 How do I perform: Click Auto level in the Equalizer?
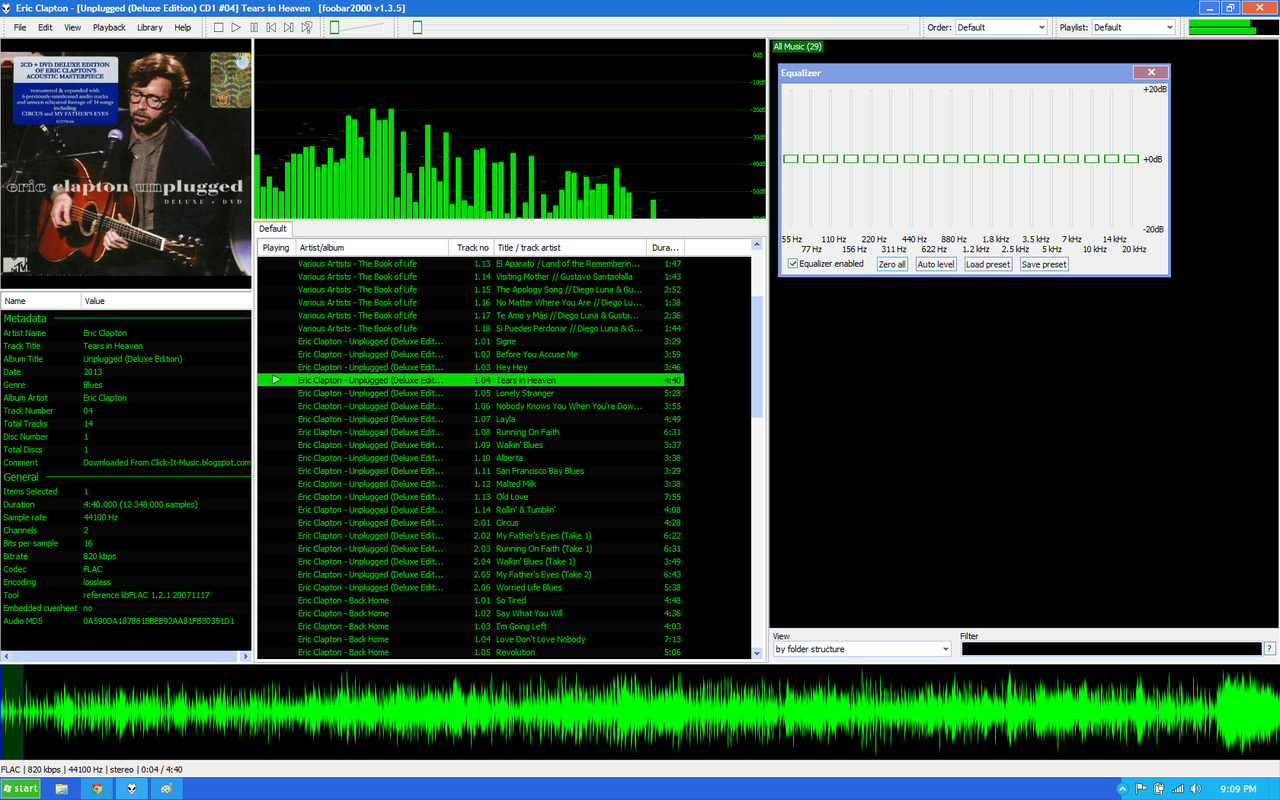click(935, 263)
